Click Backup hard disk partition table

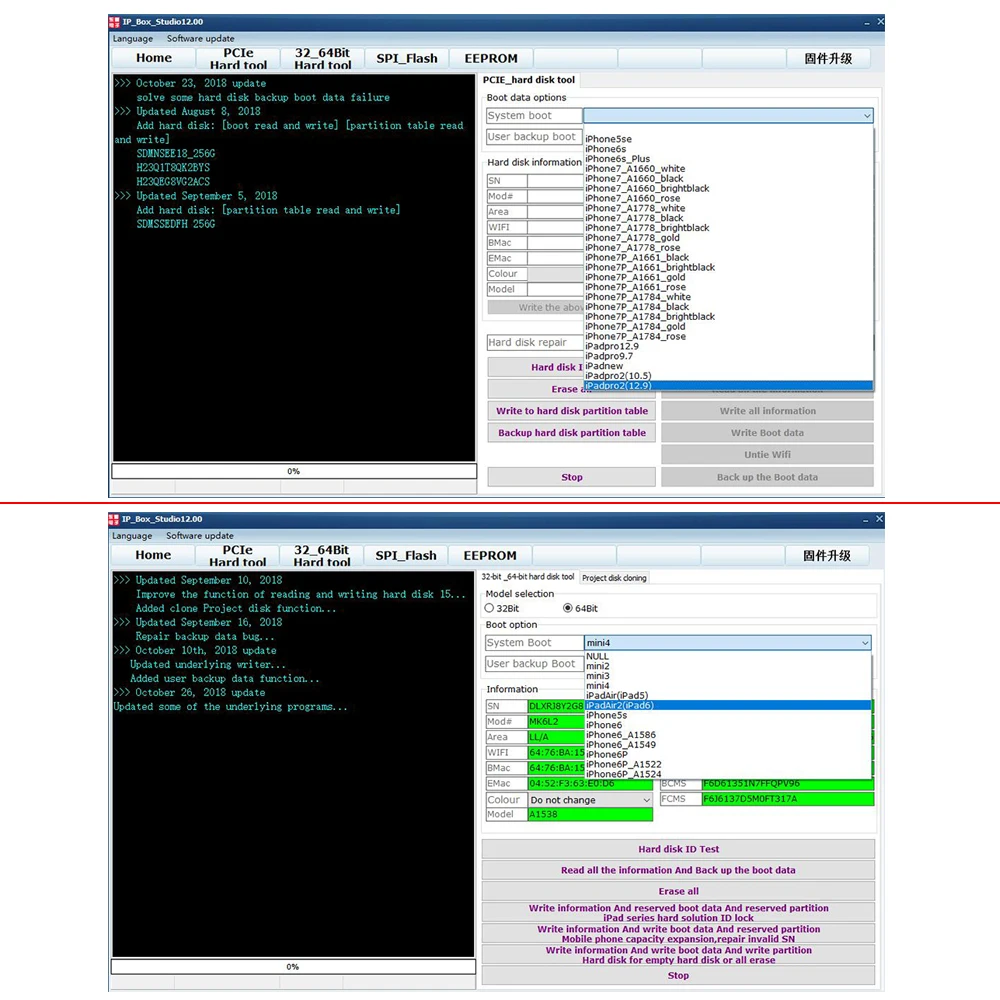point(572,432)
